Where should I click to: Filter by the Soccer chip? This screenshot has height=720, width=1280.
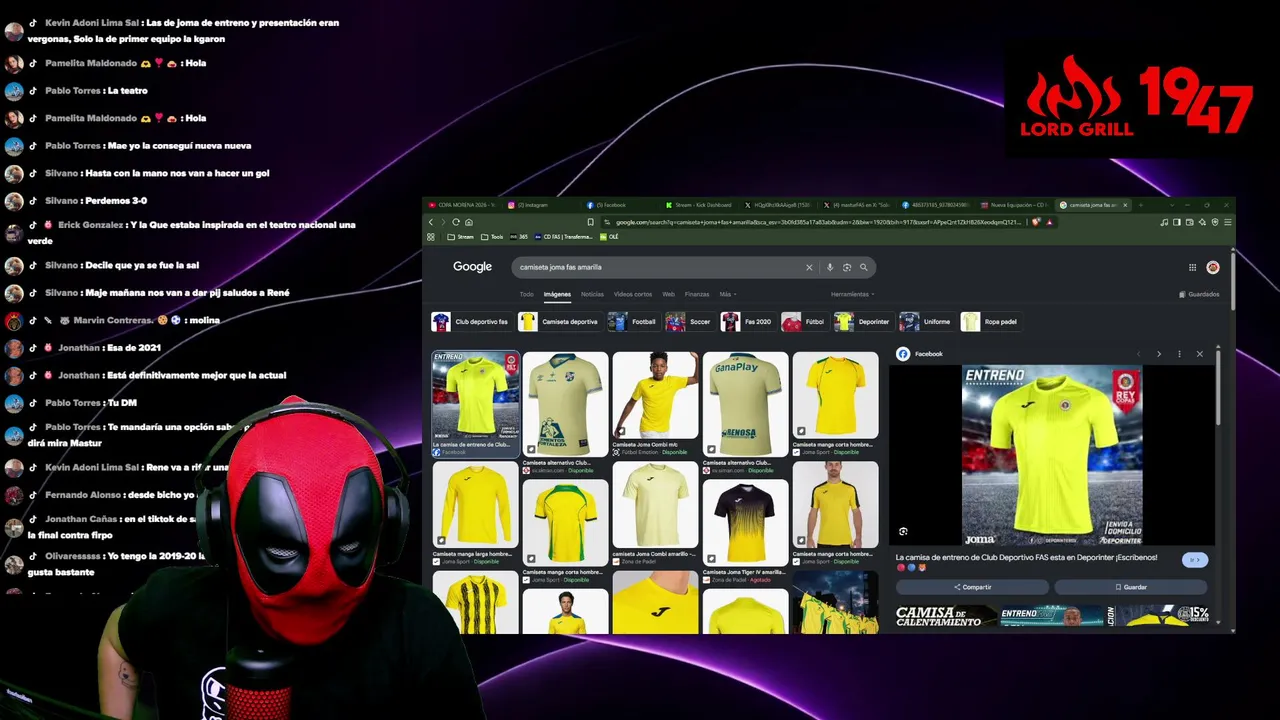pyautogui.click(x=690, y=322)
